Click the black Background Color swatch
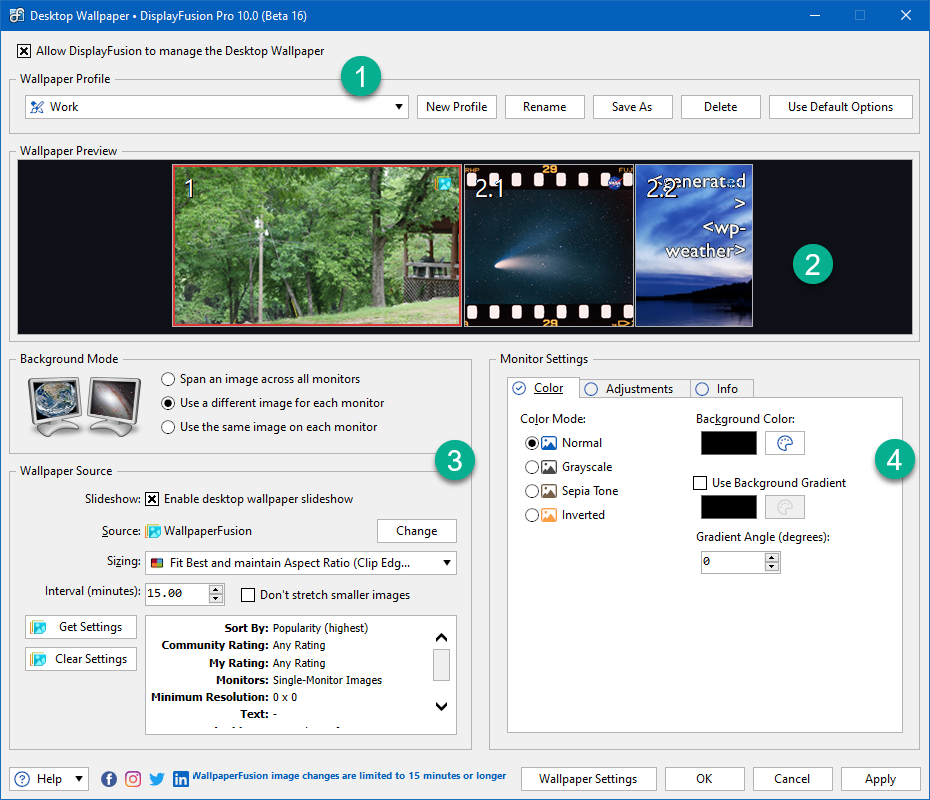 (x=729, y=443)
